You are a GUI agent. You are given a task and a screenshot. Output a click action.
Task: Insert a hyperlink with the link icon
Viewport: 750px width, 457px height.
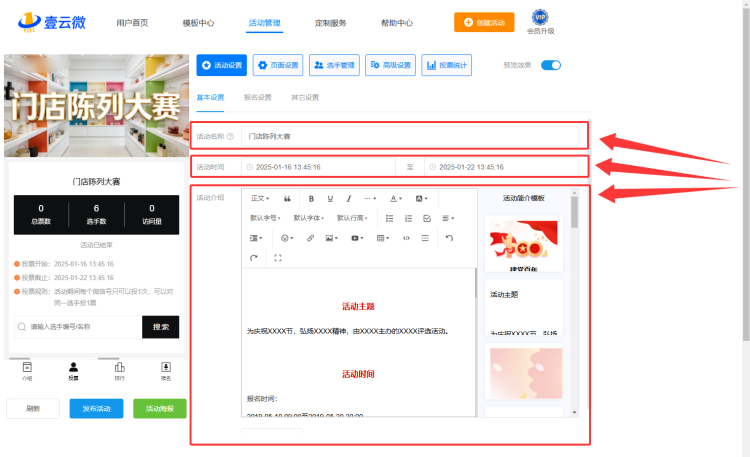(310, 238)
